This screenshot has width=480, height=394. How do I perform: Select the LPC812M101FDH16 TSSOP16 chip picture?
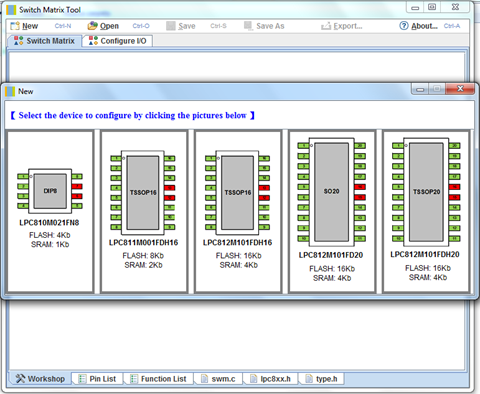(238, 193)
